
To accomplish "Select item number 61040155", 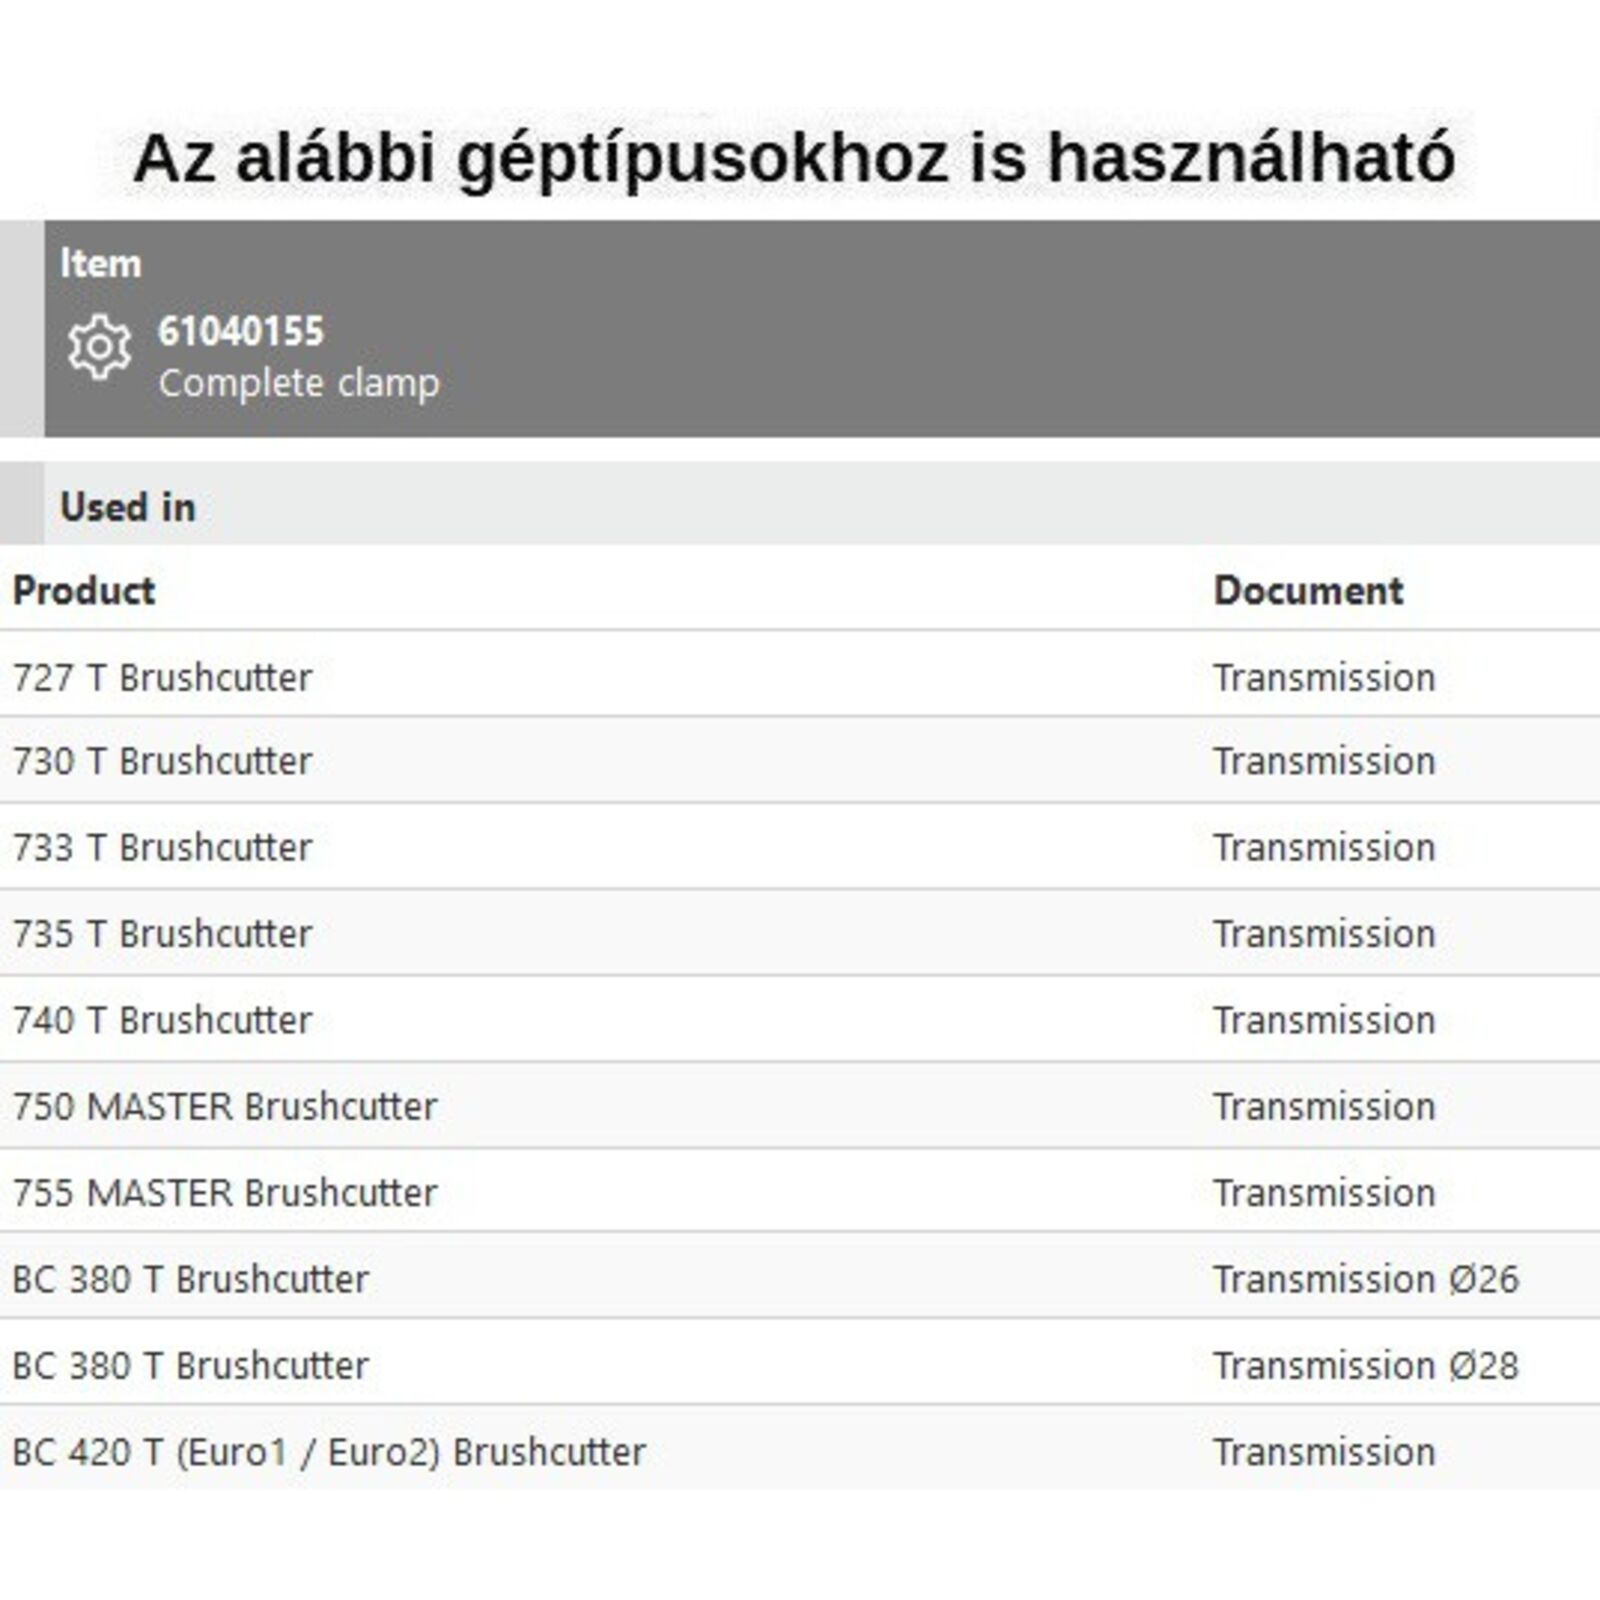I will pyautogui.click(x=241, y=331).
